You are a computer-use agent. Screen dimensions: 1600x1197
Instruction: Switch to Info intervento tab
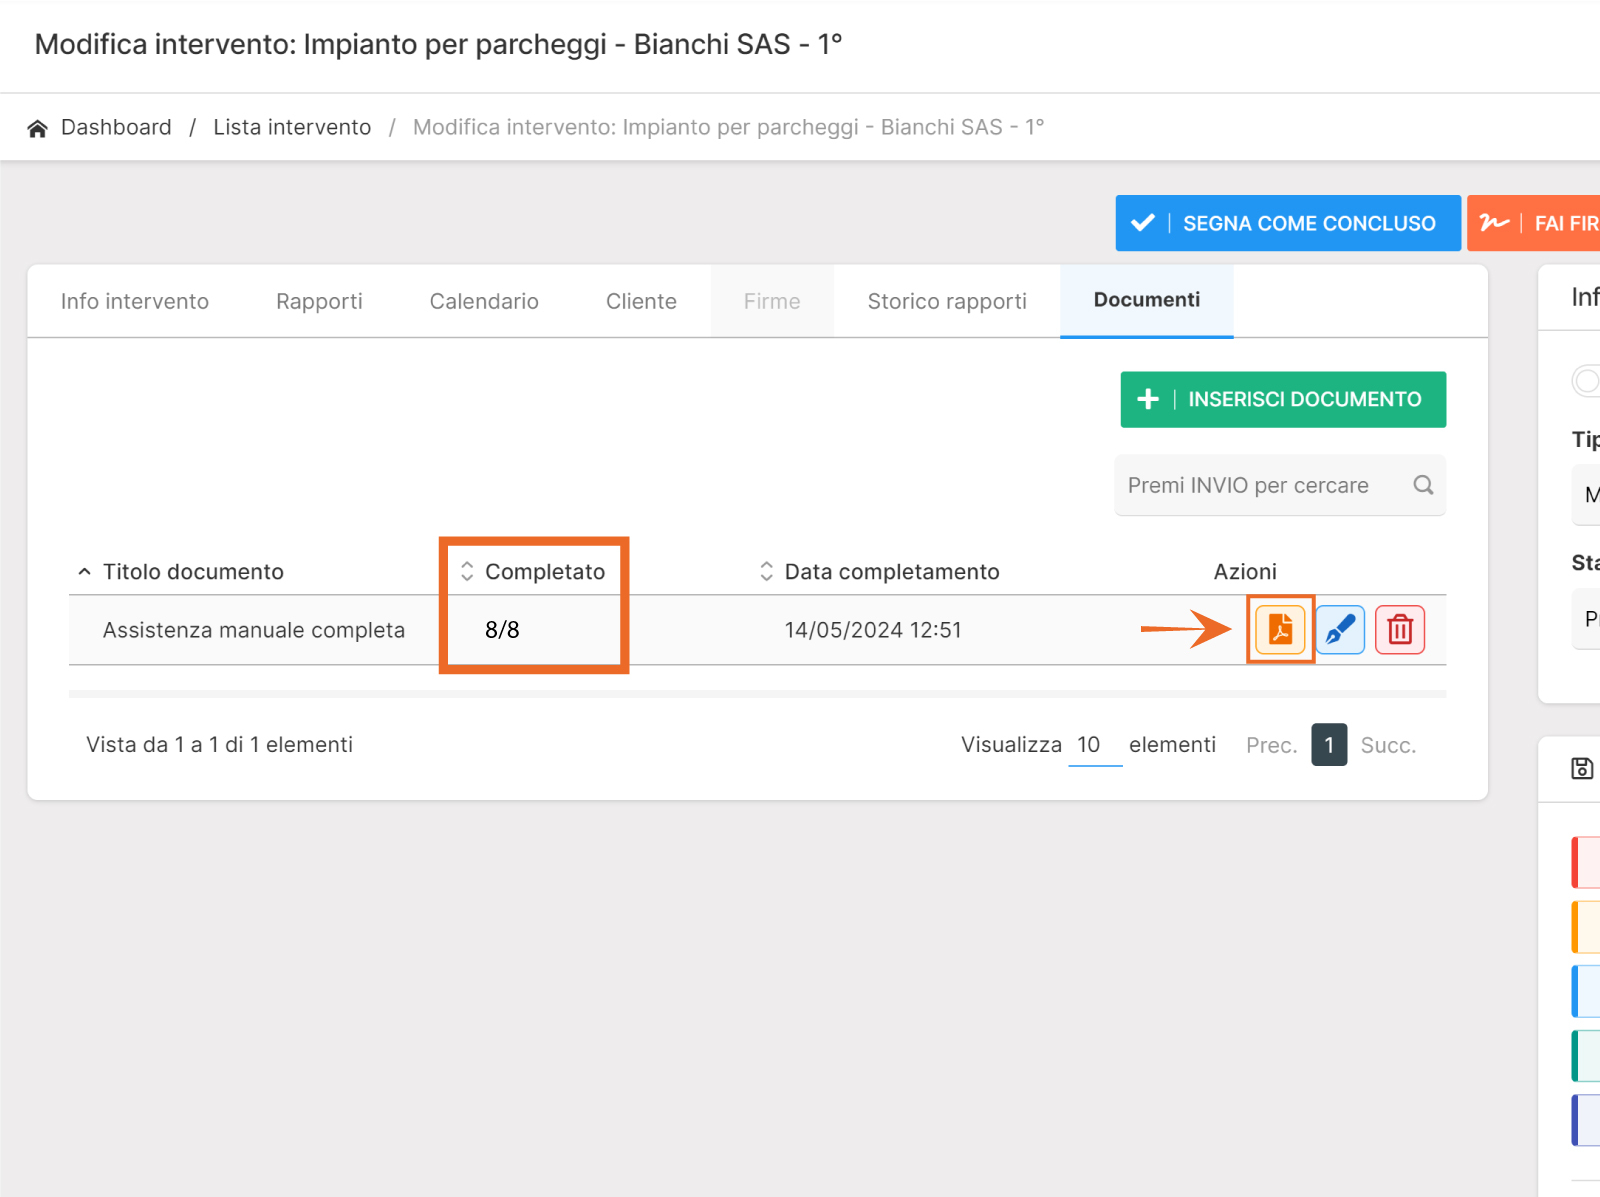[x=135, y=302]
